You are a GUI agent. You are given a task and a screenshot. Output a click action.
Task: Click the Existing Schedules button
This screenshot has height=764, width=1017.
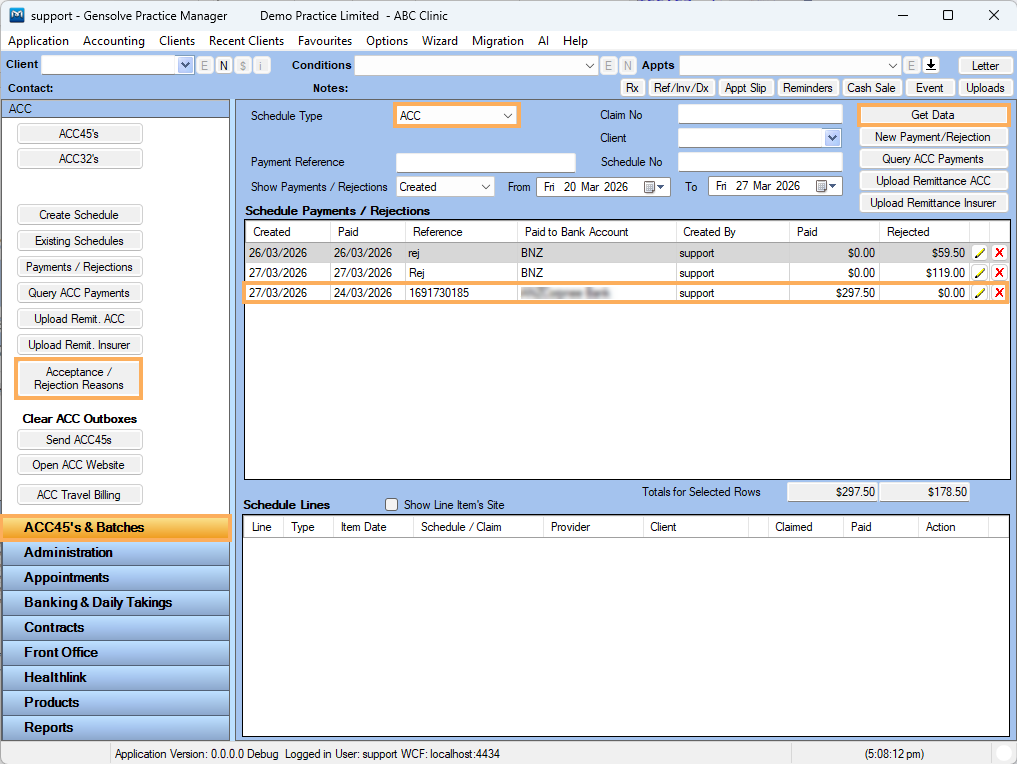79,241
